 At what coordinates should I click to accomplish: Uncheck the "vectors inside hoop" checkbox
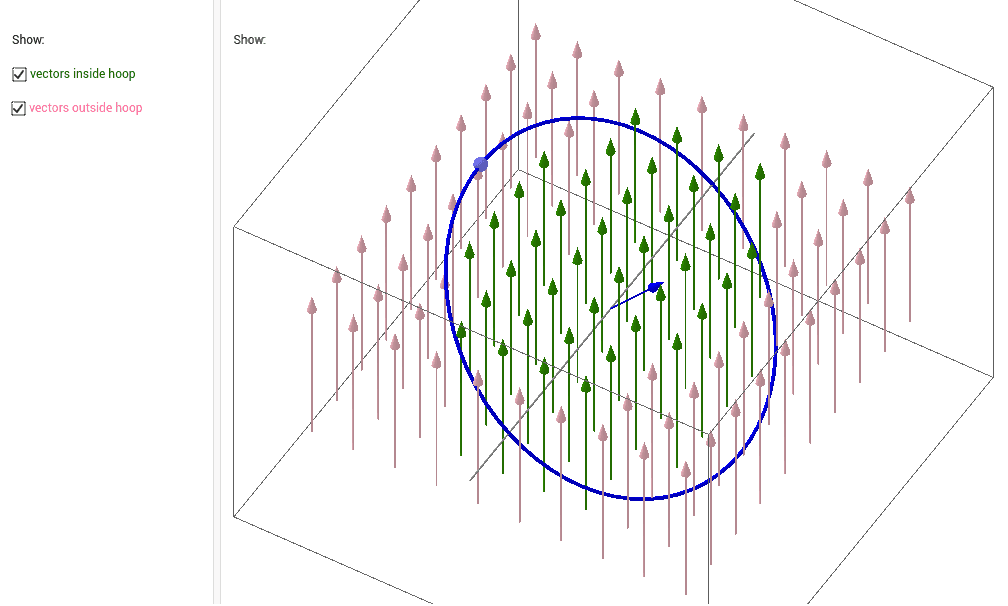[x=19, y=75]
